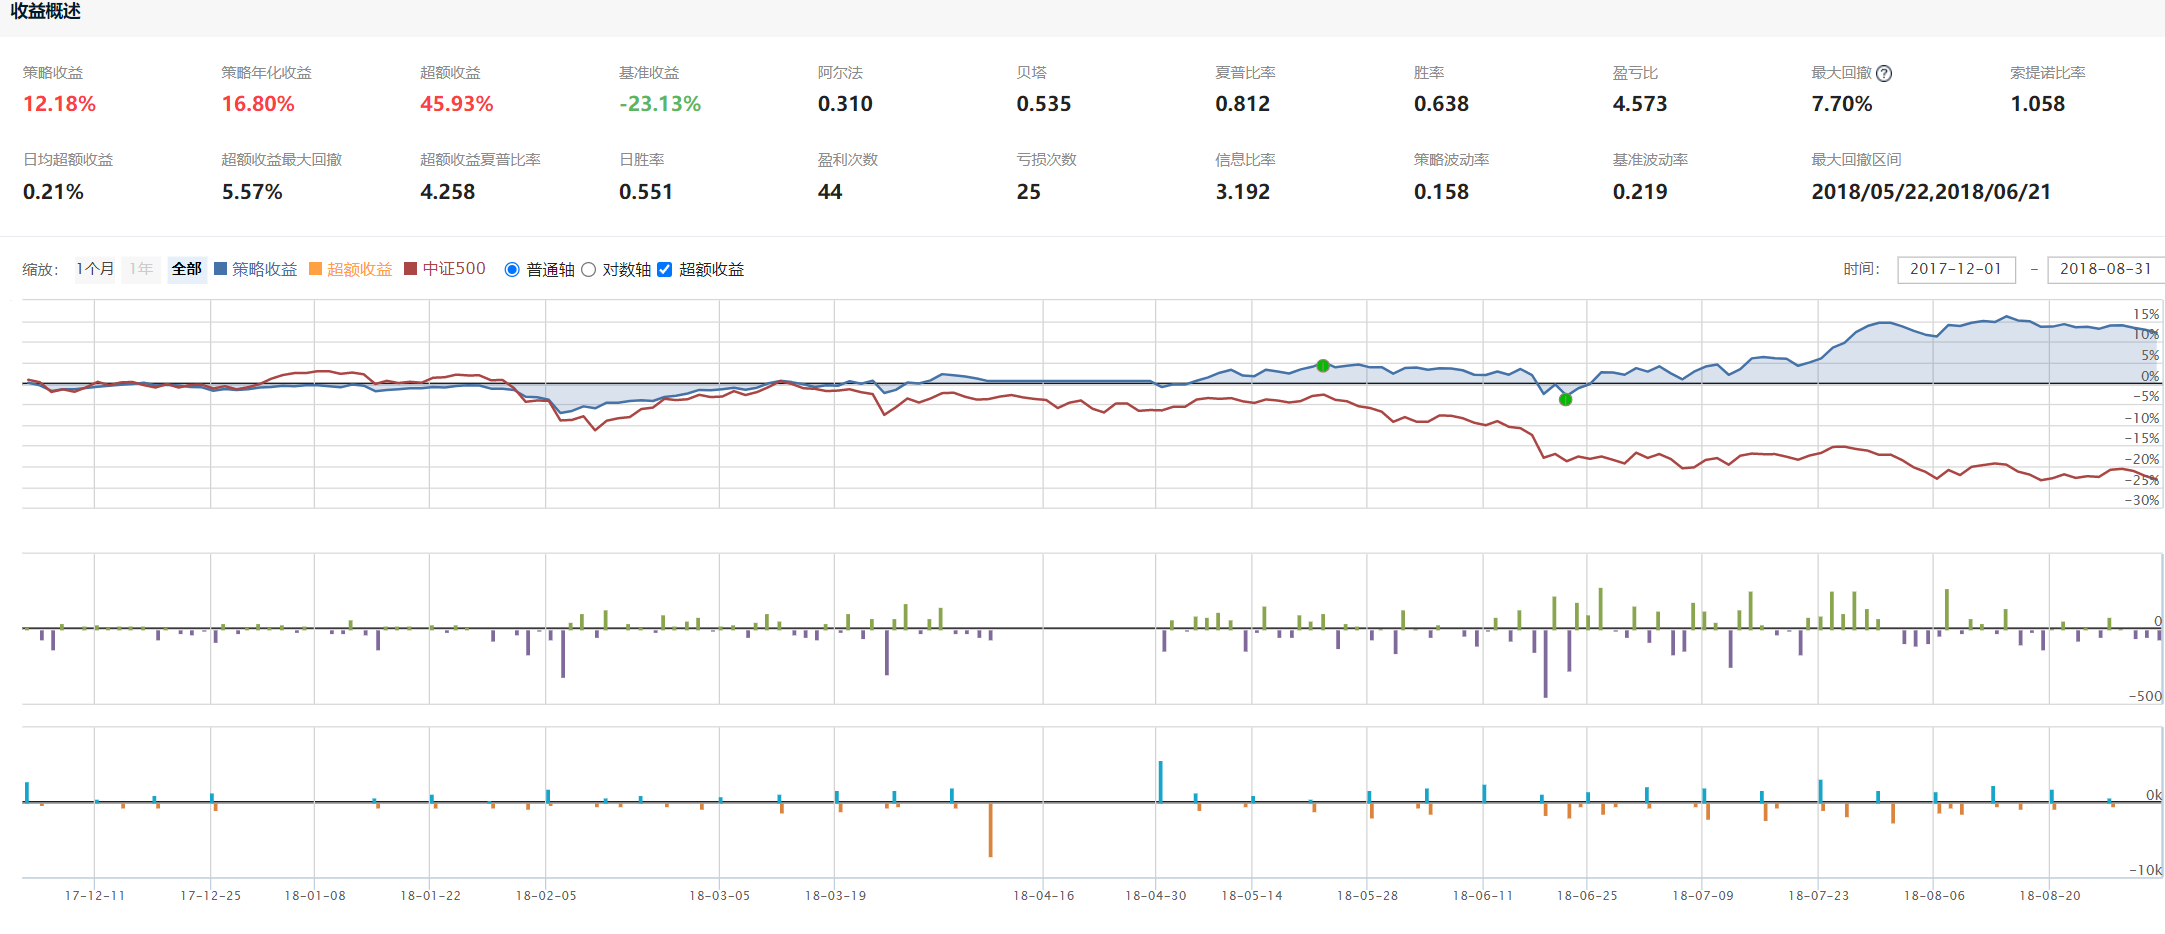Click the 12.18% 策略收益 value

point(60,104)
